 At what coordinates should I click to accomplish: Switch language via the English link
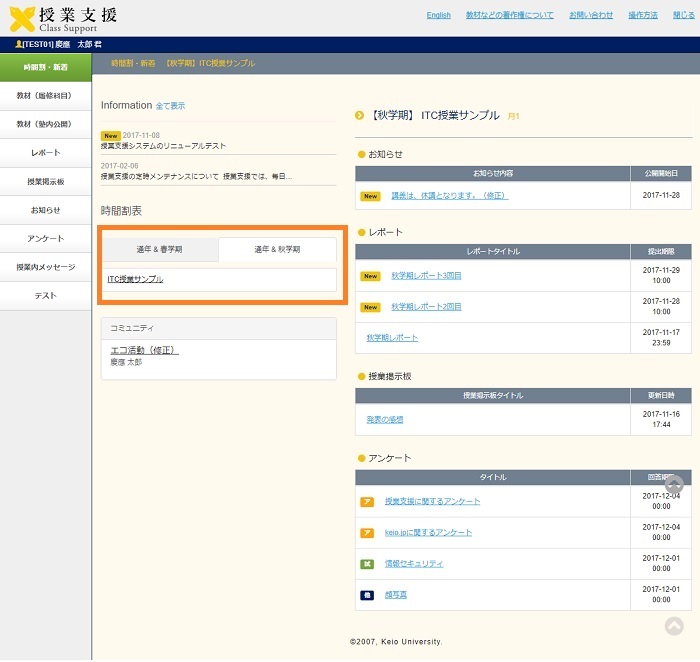(x=438, y=16)
